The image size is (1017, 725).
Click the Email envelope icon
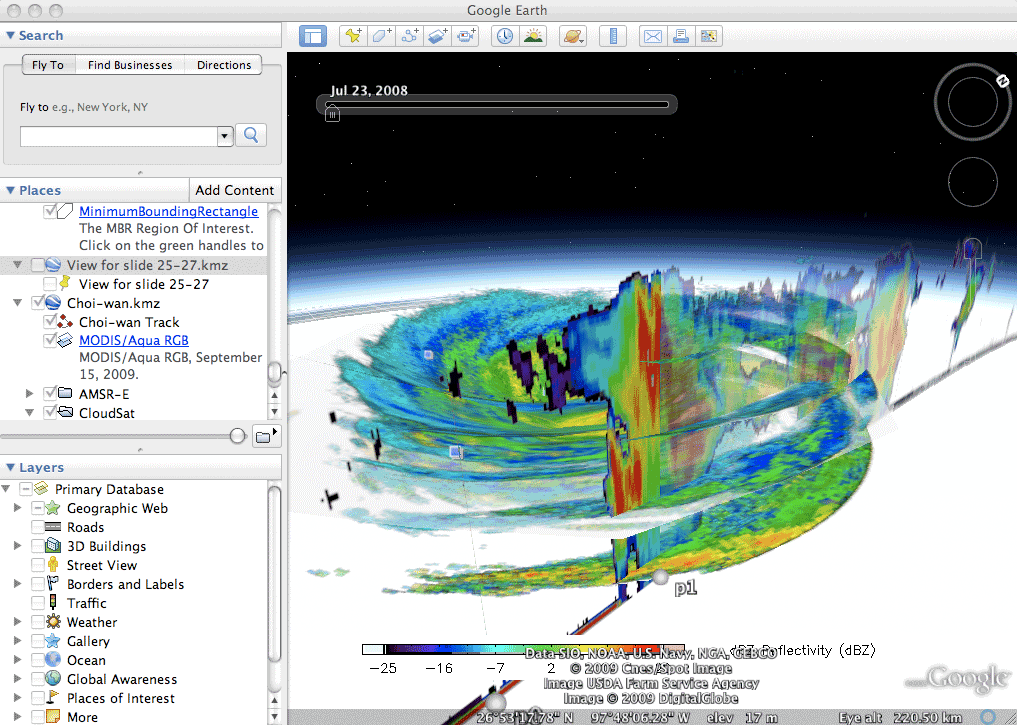(x=652, y=36)
